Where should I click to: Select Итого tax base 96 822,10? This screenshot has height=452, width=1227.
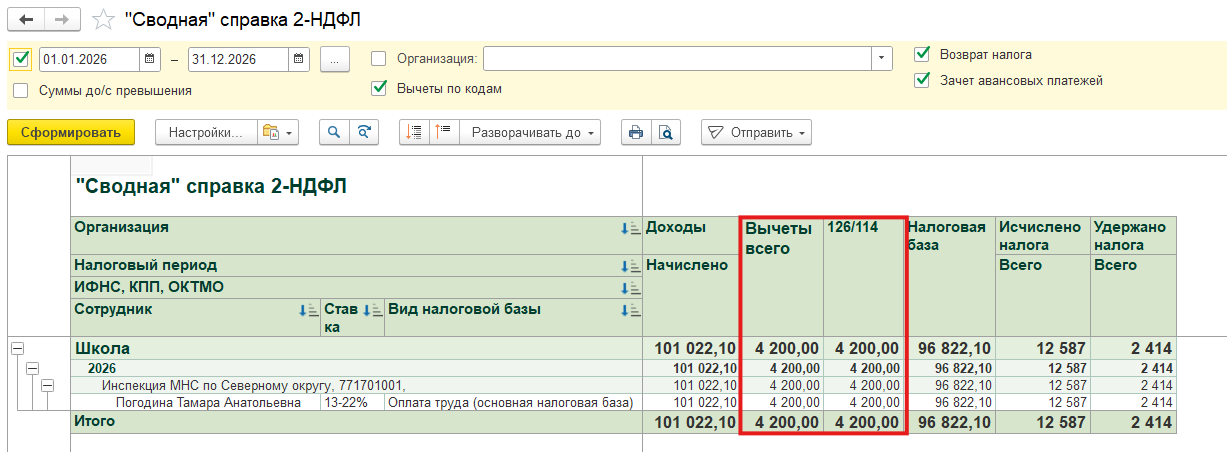951,423
